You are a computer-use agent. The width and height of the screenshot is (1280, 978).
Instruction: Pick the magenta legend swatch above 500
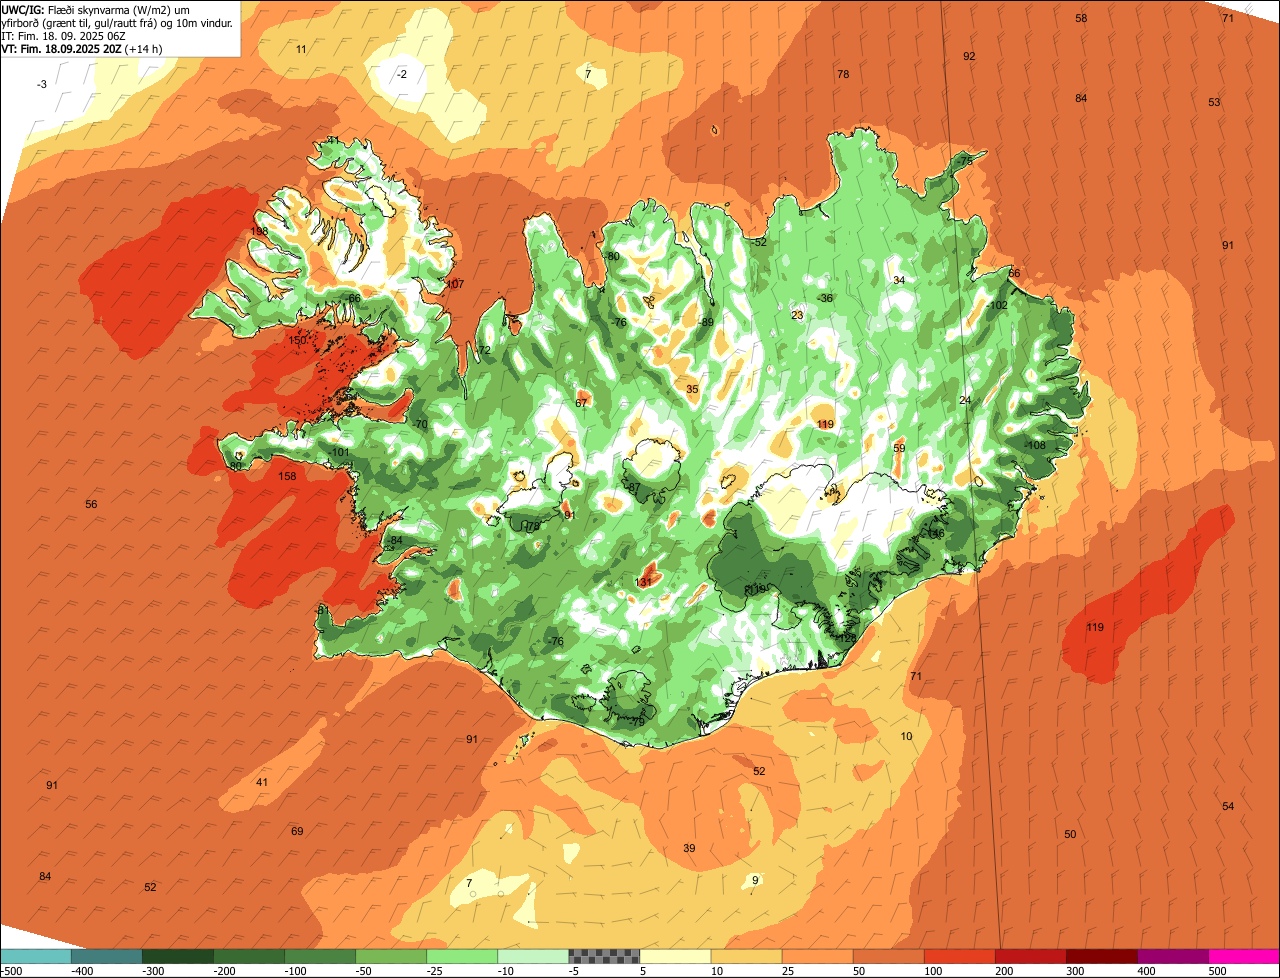click(x=1244, y=956)
